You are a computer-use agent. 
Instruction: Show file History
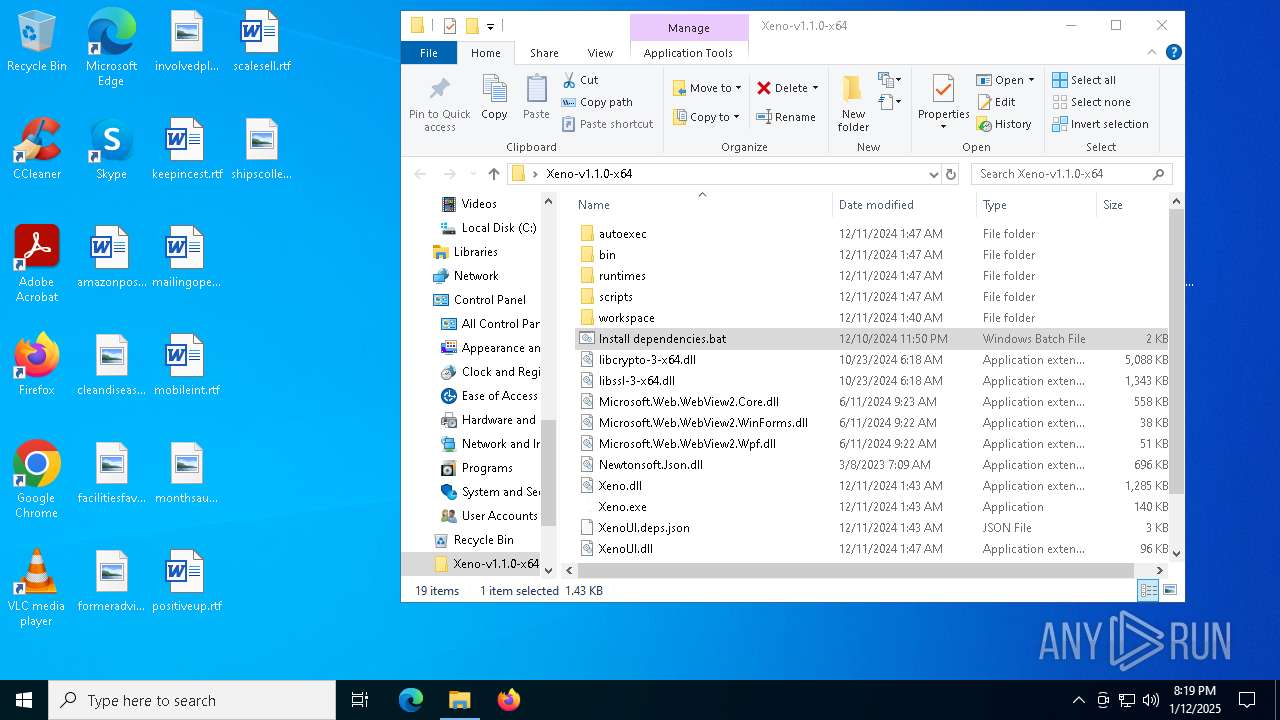1004,124
